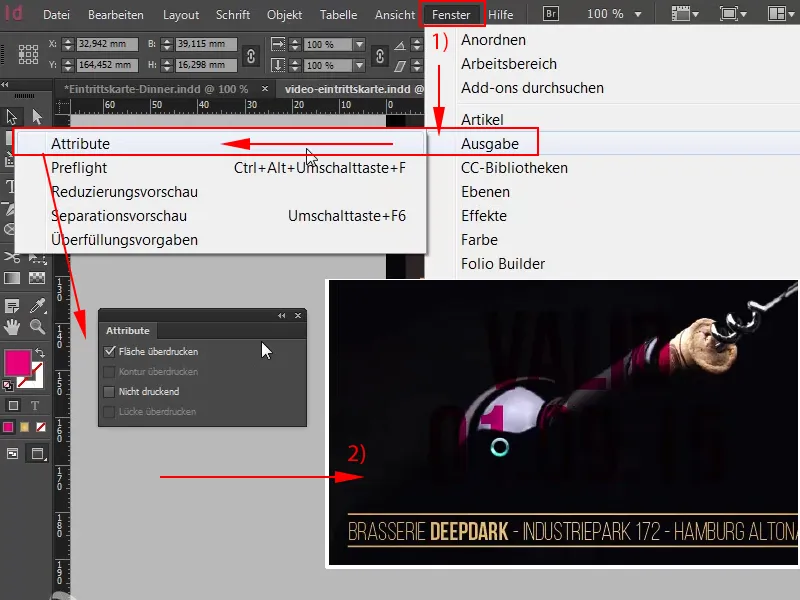This screenshot has height=600, width=800.
Task: Open the horizontal scale 100 % dropdown
Action: (x=360, y=44)
